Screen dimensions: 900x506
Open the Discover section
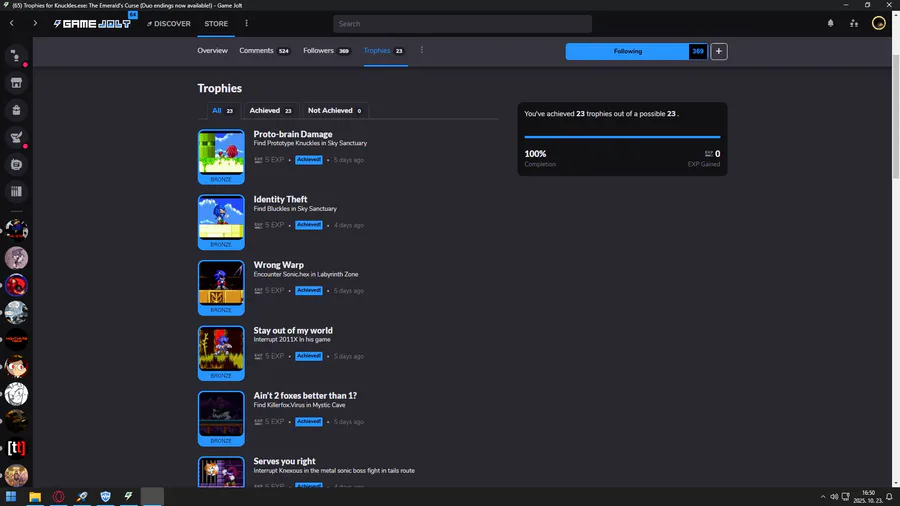coord(168,24)
